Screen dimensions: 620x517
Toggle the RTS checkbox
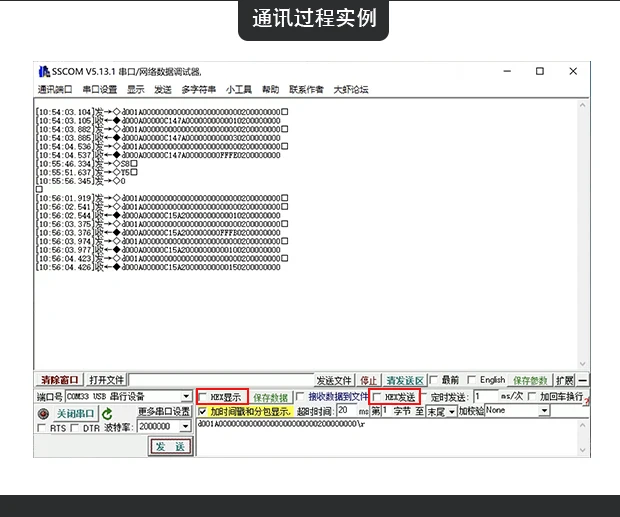coord(41,428)
